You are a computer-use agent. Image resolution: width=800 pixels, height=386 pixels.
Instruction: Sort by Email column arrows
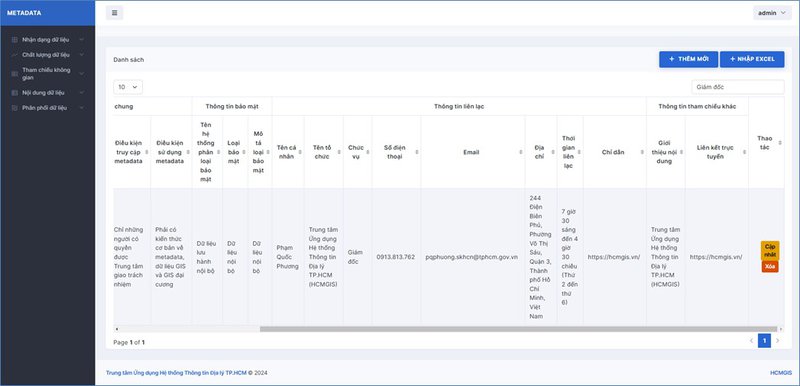(520, 152)
